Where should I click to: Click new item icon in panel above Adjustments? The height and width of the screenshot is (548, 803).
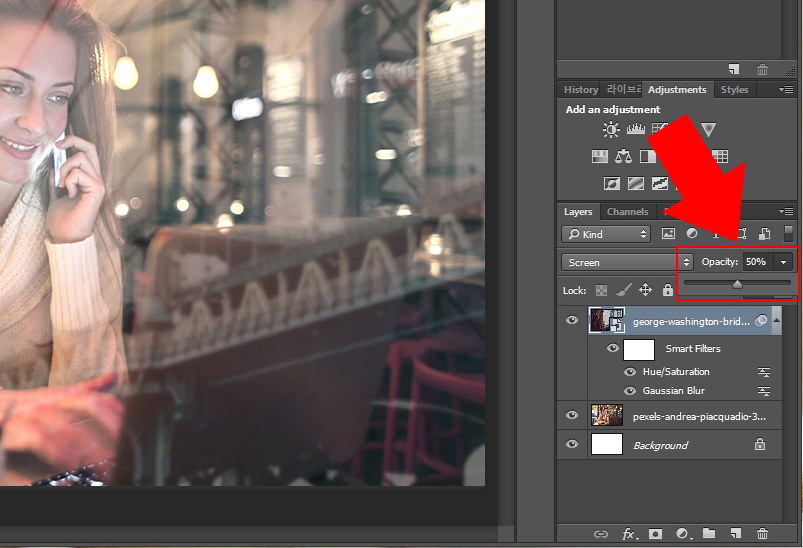point(734,69)
